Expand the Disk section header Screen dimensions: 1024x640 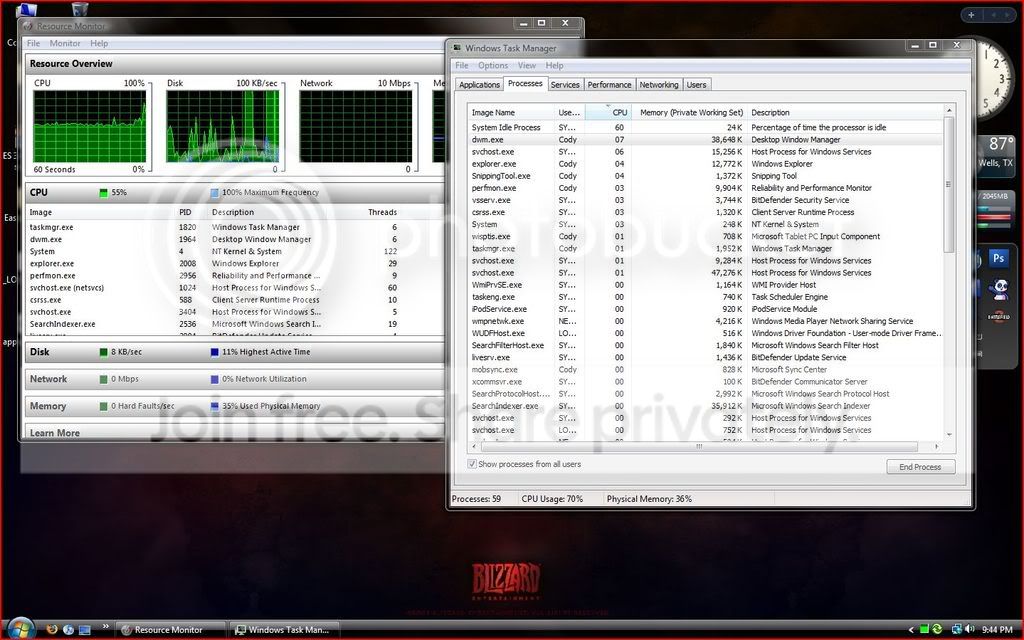coord(235,352)
